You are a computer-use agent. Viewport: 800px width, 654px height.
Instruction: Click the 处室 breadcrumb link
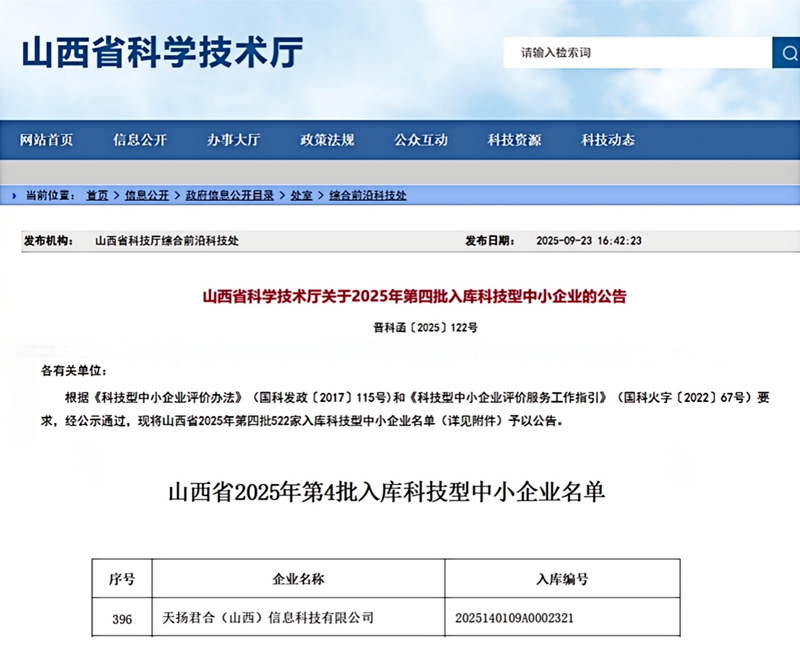(301, 196)
